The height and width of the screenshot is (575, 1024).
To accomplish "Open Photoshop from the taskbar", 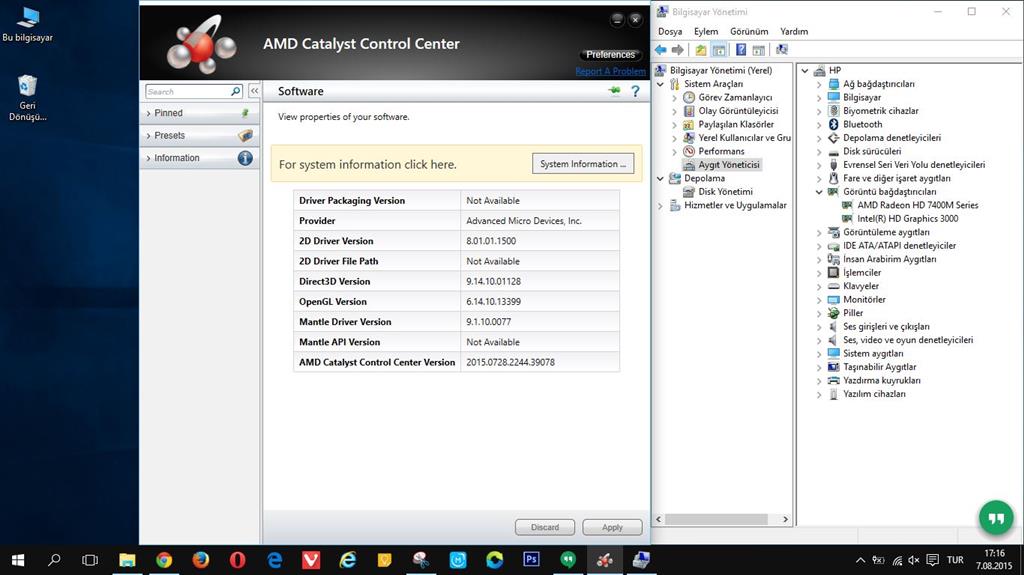I will pyautogui.click(x=532, y=560).
